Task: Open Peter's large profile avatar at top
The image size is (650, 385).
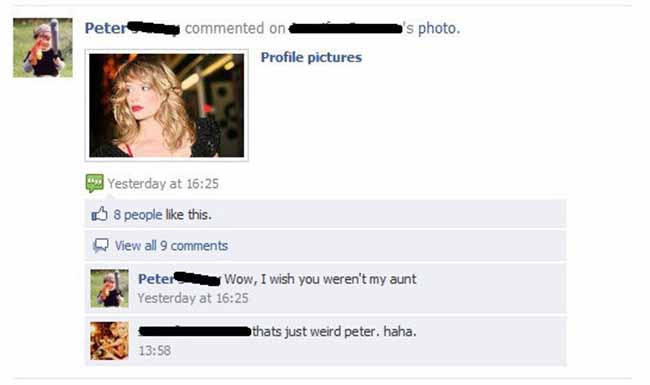Action: (x=43, y=48)
